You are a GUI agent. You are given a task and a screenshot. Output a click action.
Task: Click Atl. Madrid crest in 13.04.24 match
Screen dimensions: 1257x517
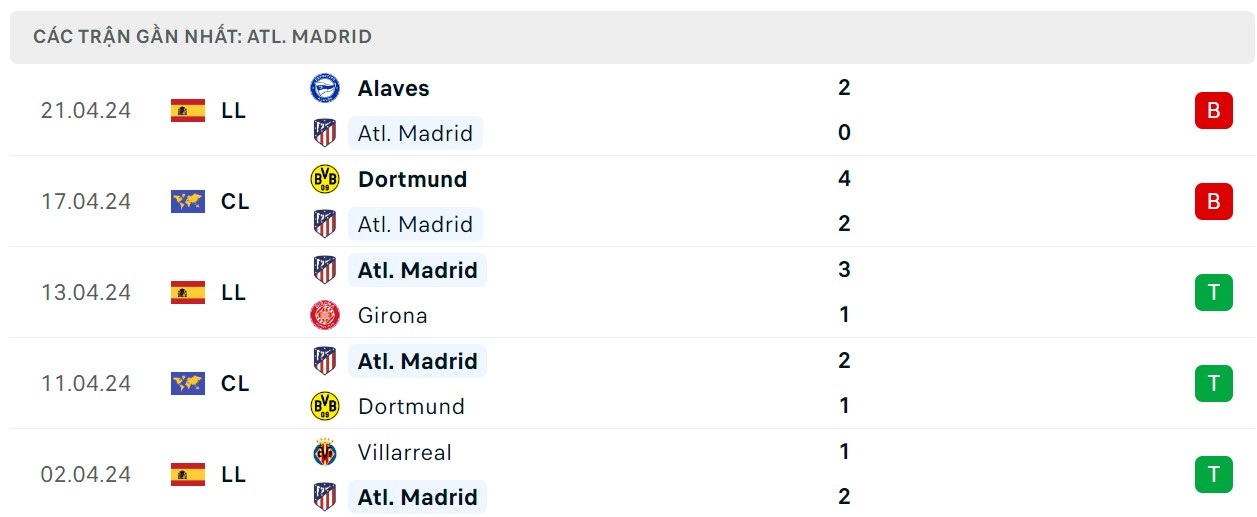(x=325, y=270)
